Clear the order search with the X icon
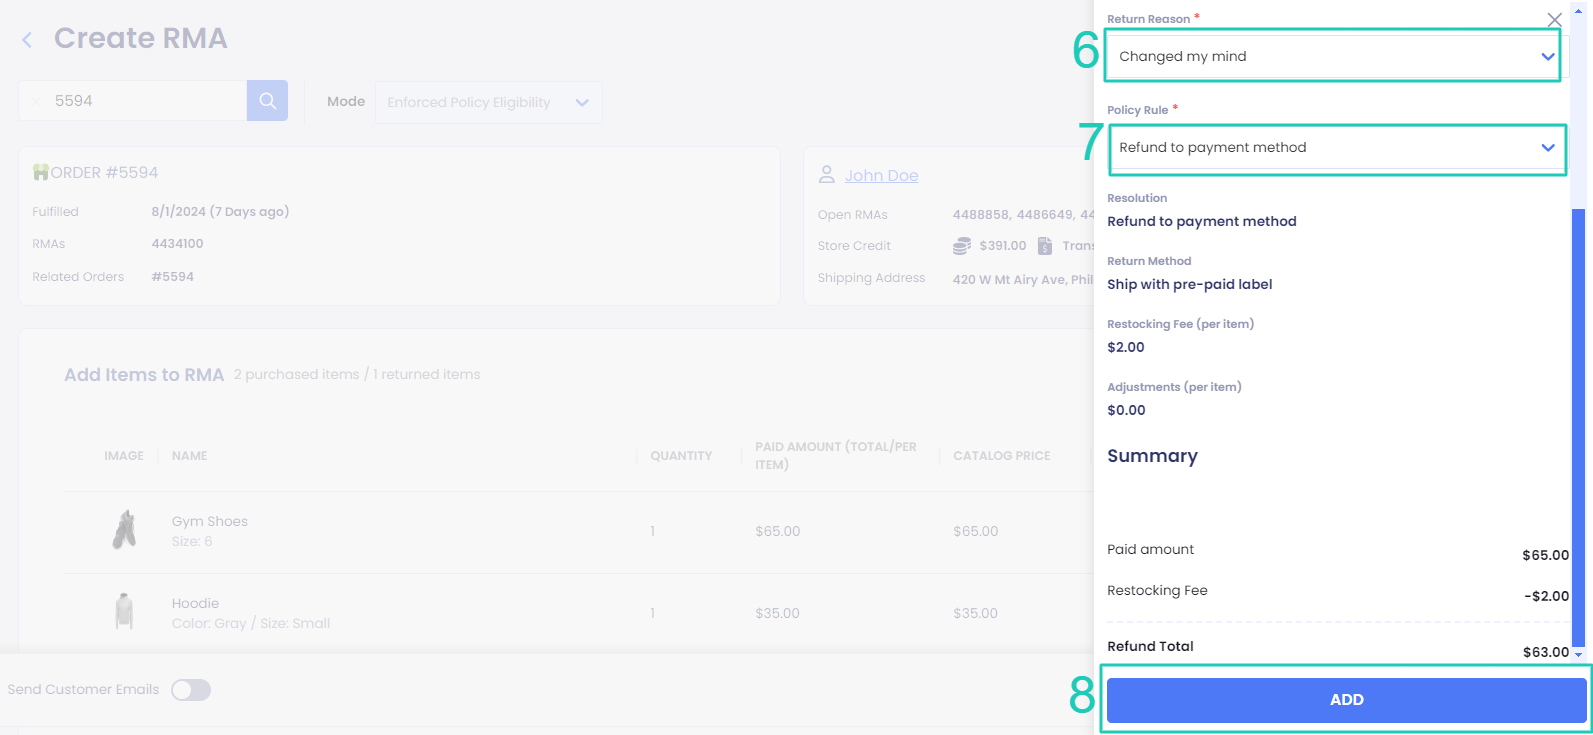 (36, 102)
